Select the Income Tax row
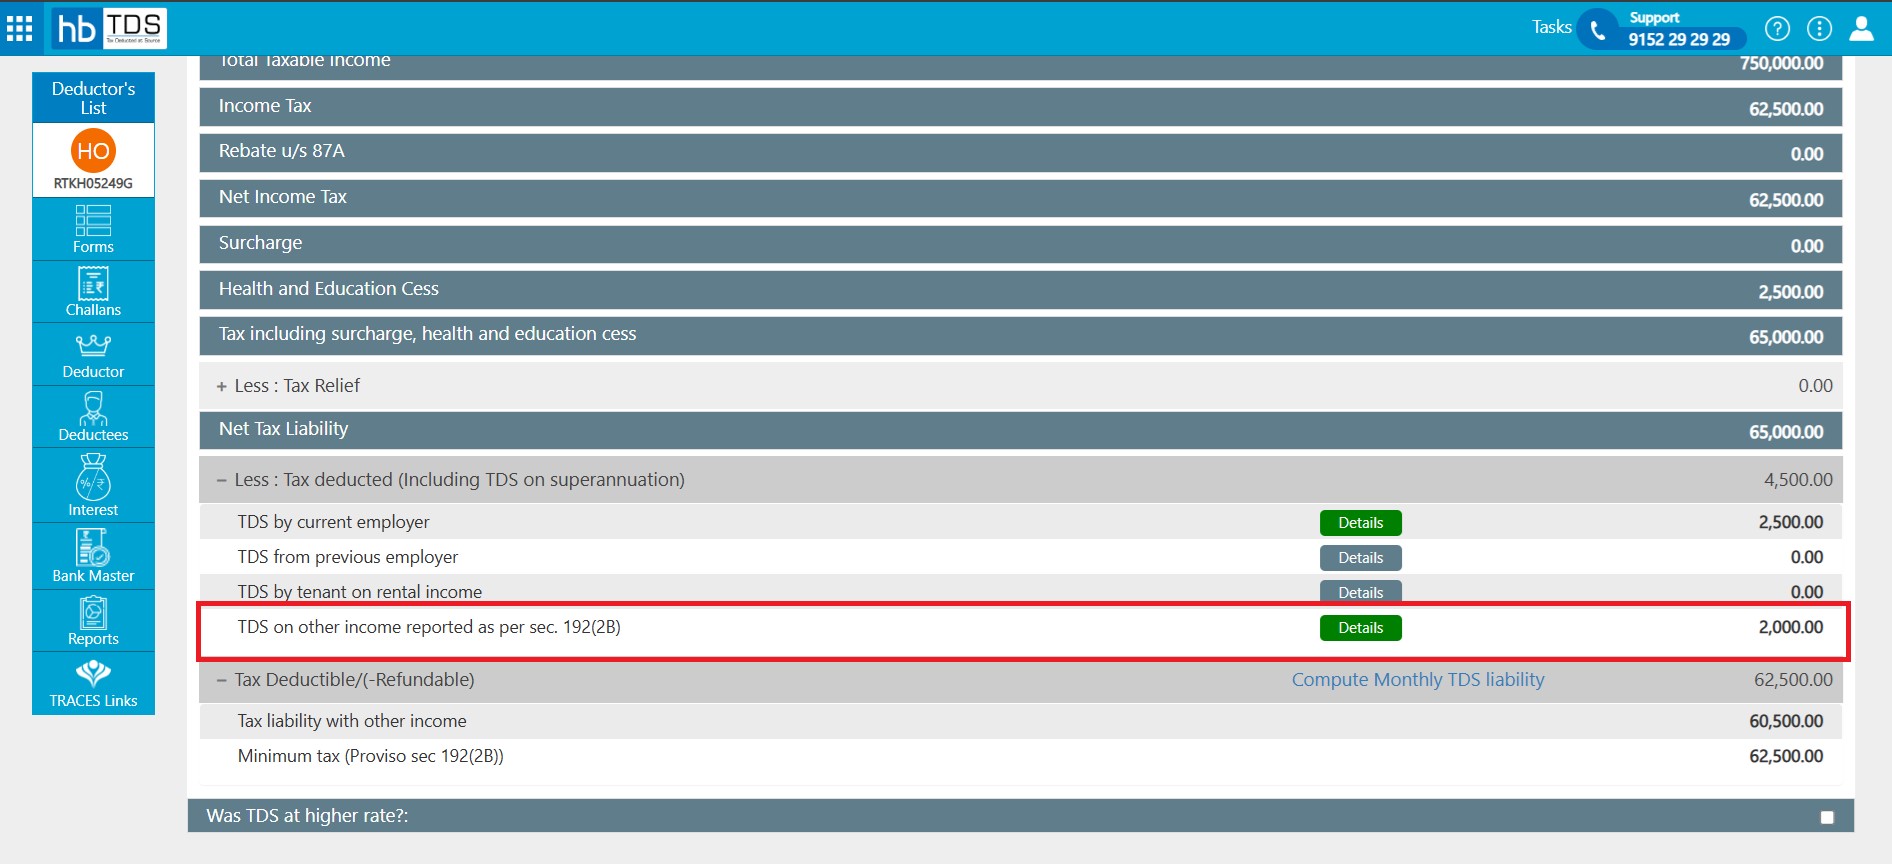 (1020, 107)
